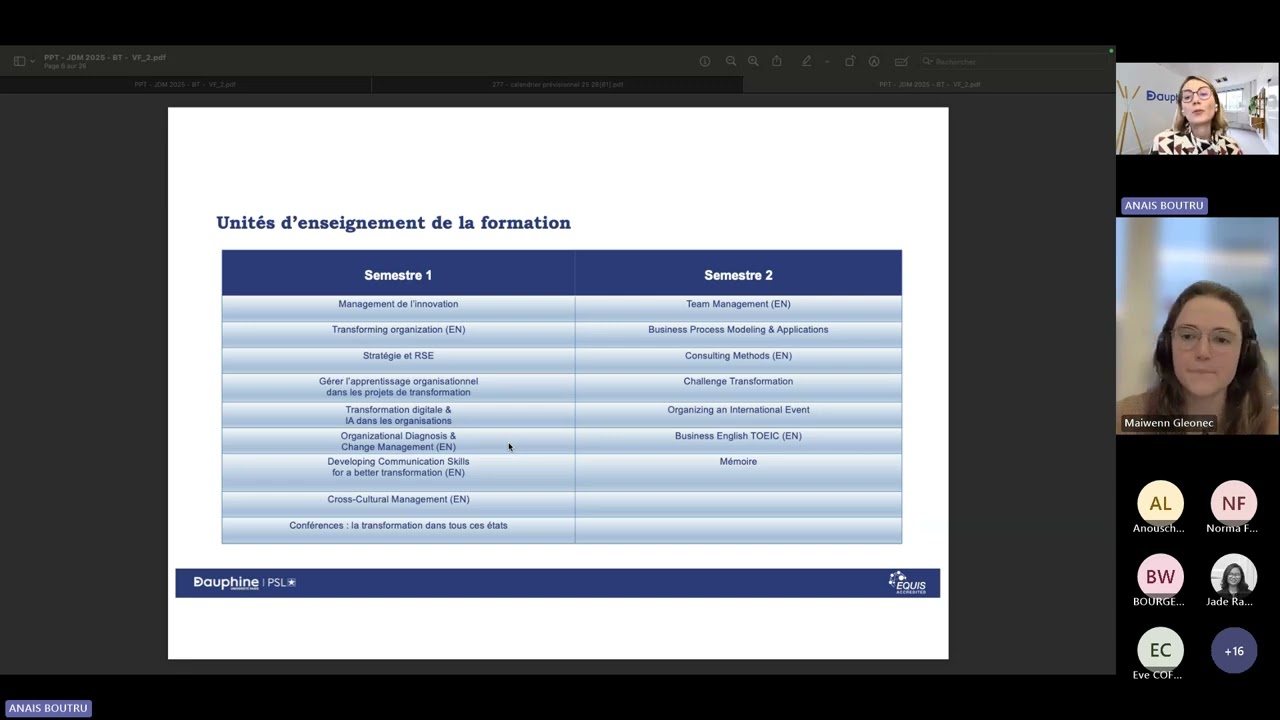Click the zoom out magnifier icon
The width and height of the screenshot is (1280, 720).
[731, 61]
